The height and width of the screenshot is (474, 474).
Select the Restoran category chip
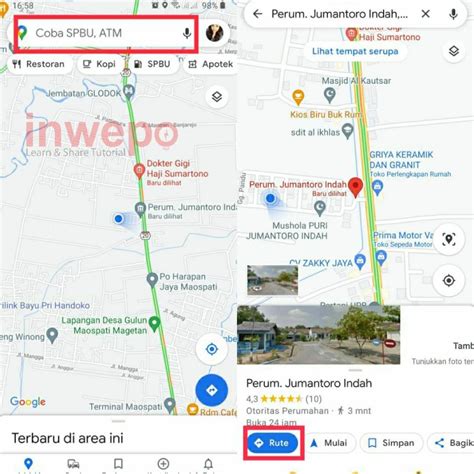coord(39,64)
